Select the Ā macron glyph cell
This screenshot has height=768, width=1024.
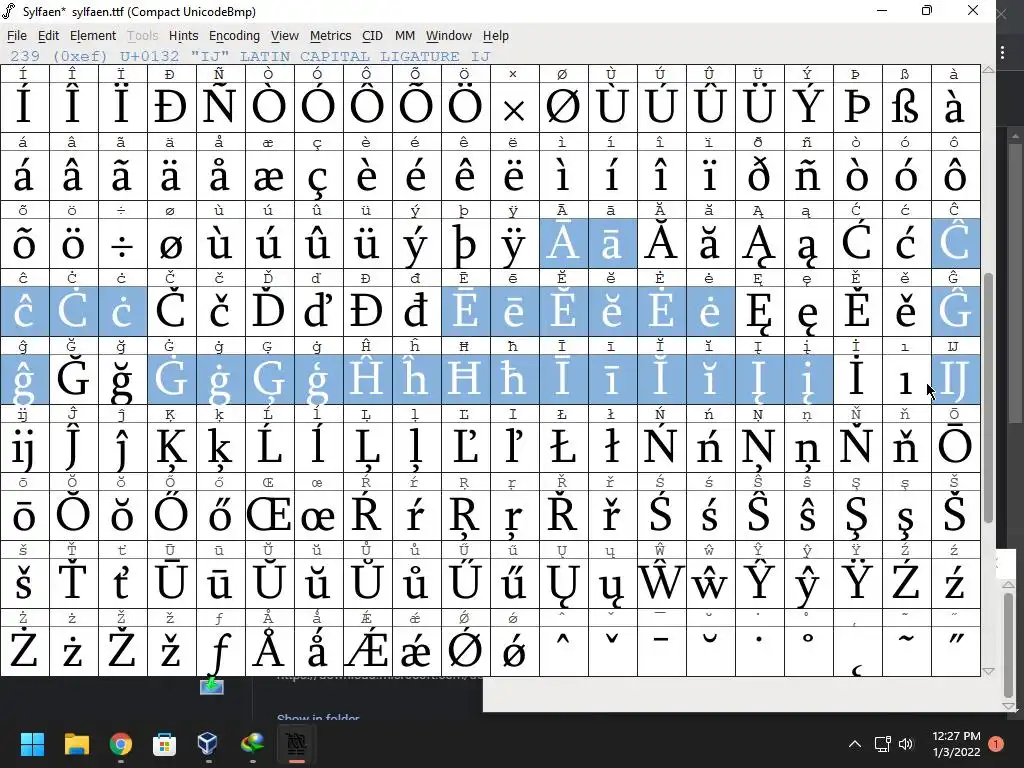coord(564,243)
